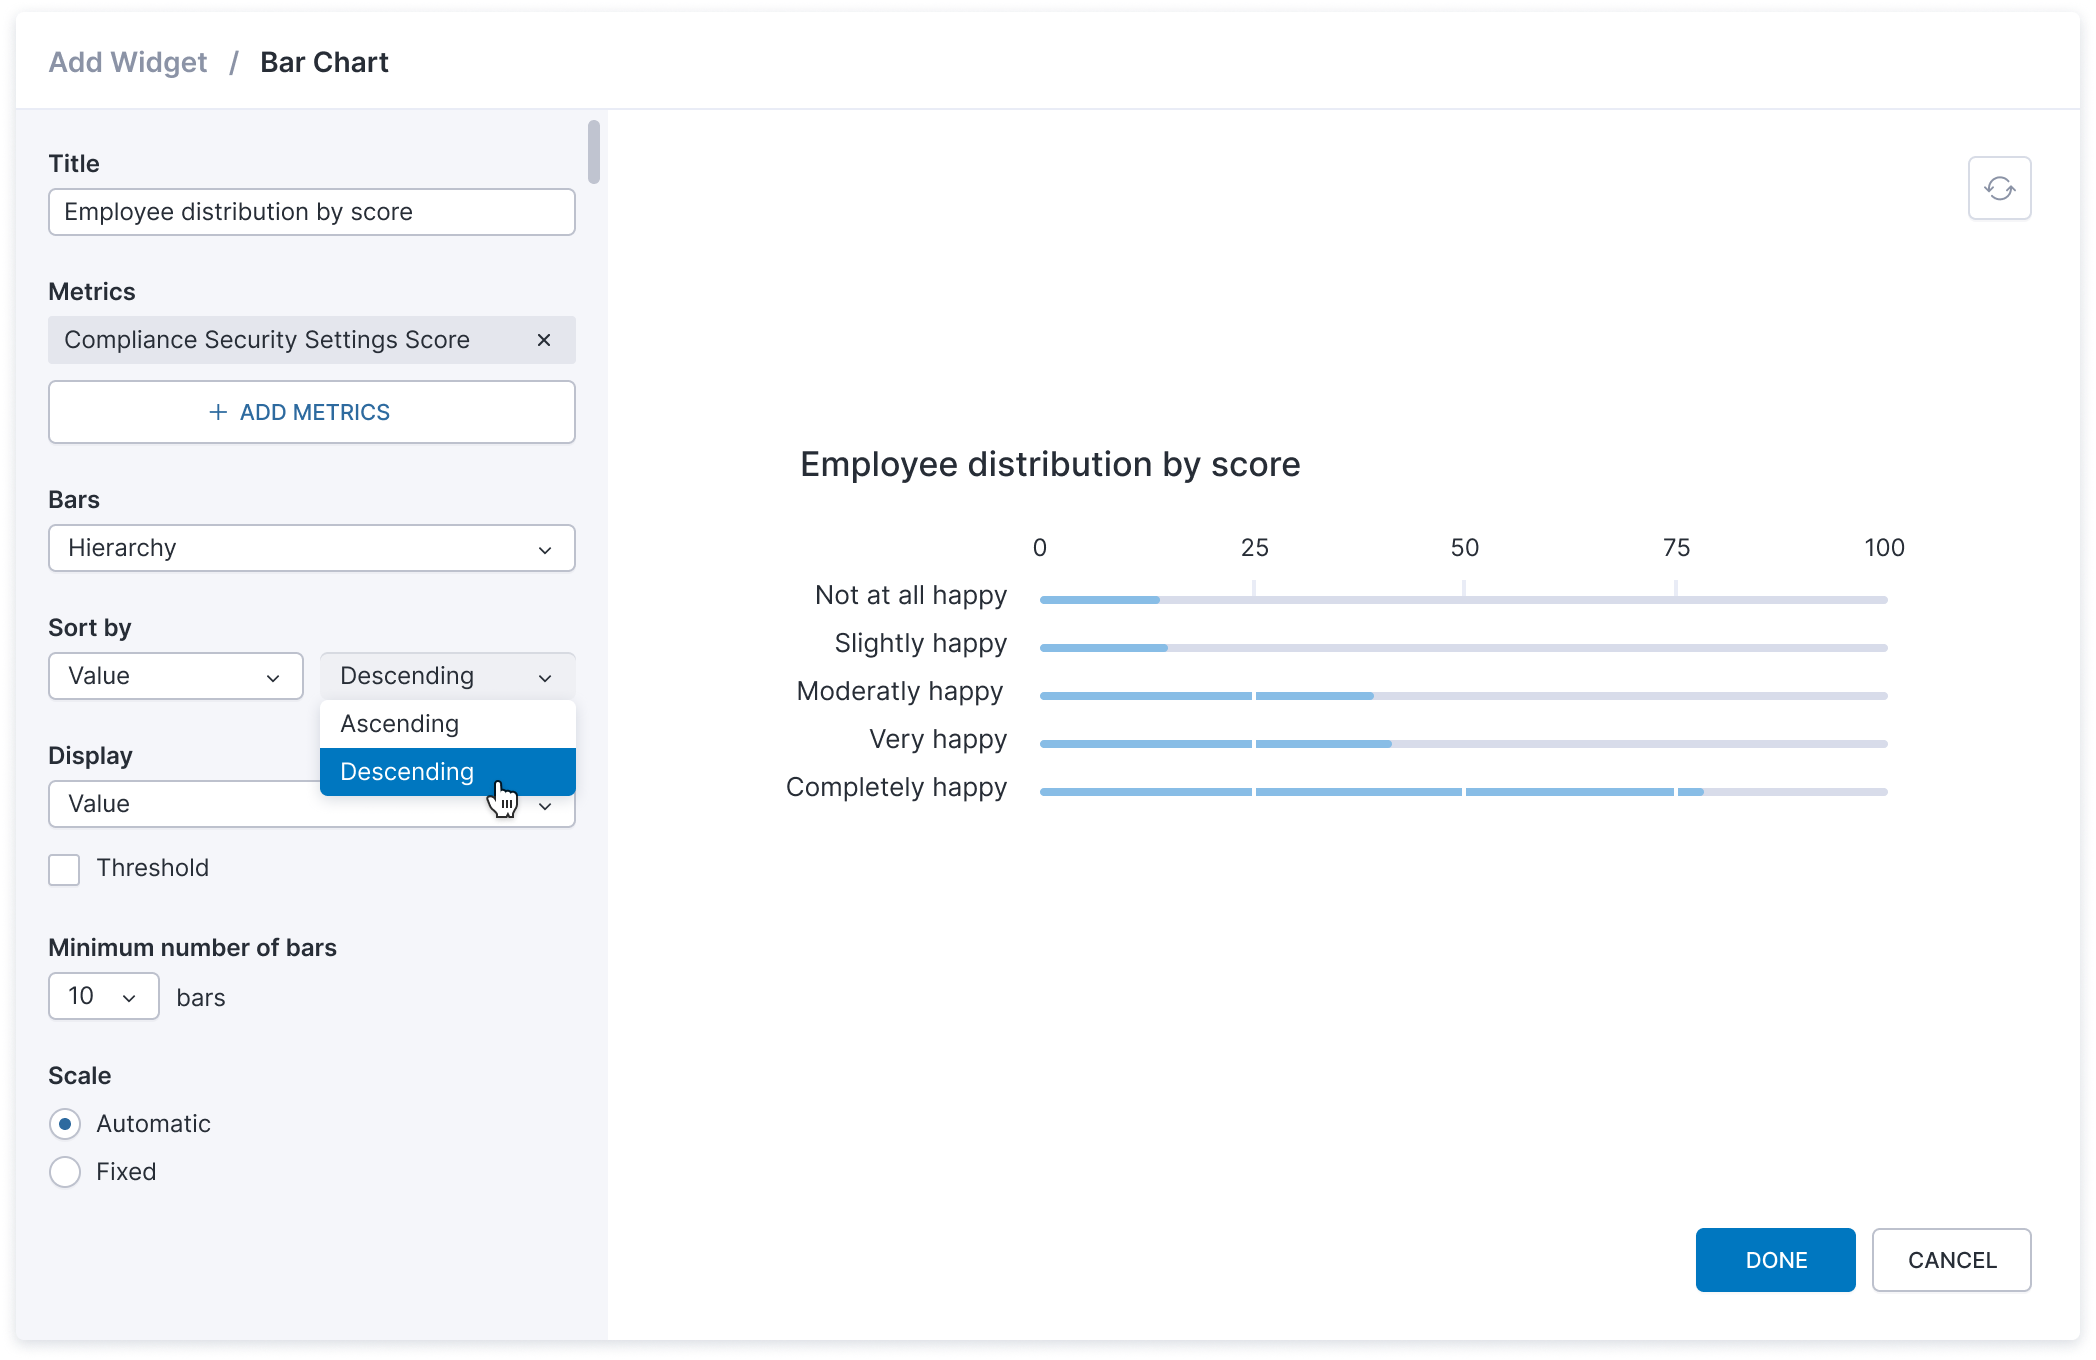Click the Sort by Value chevron
The image size is (2096, 1360).
(x=273, y=677)
